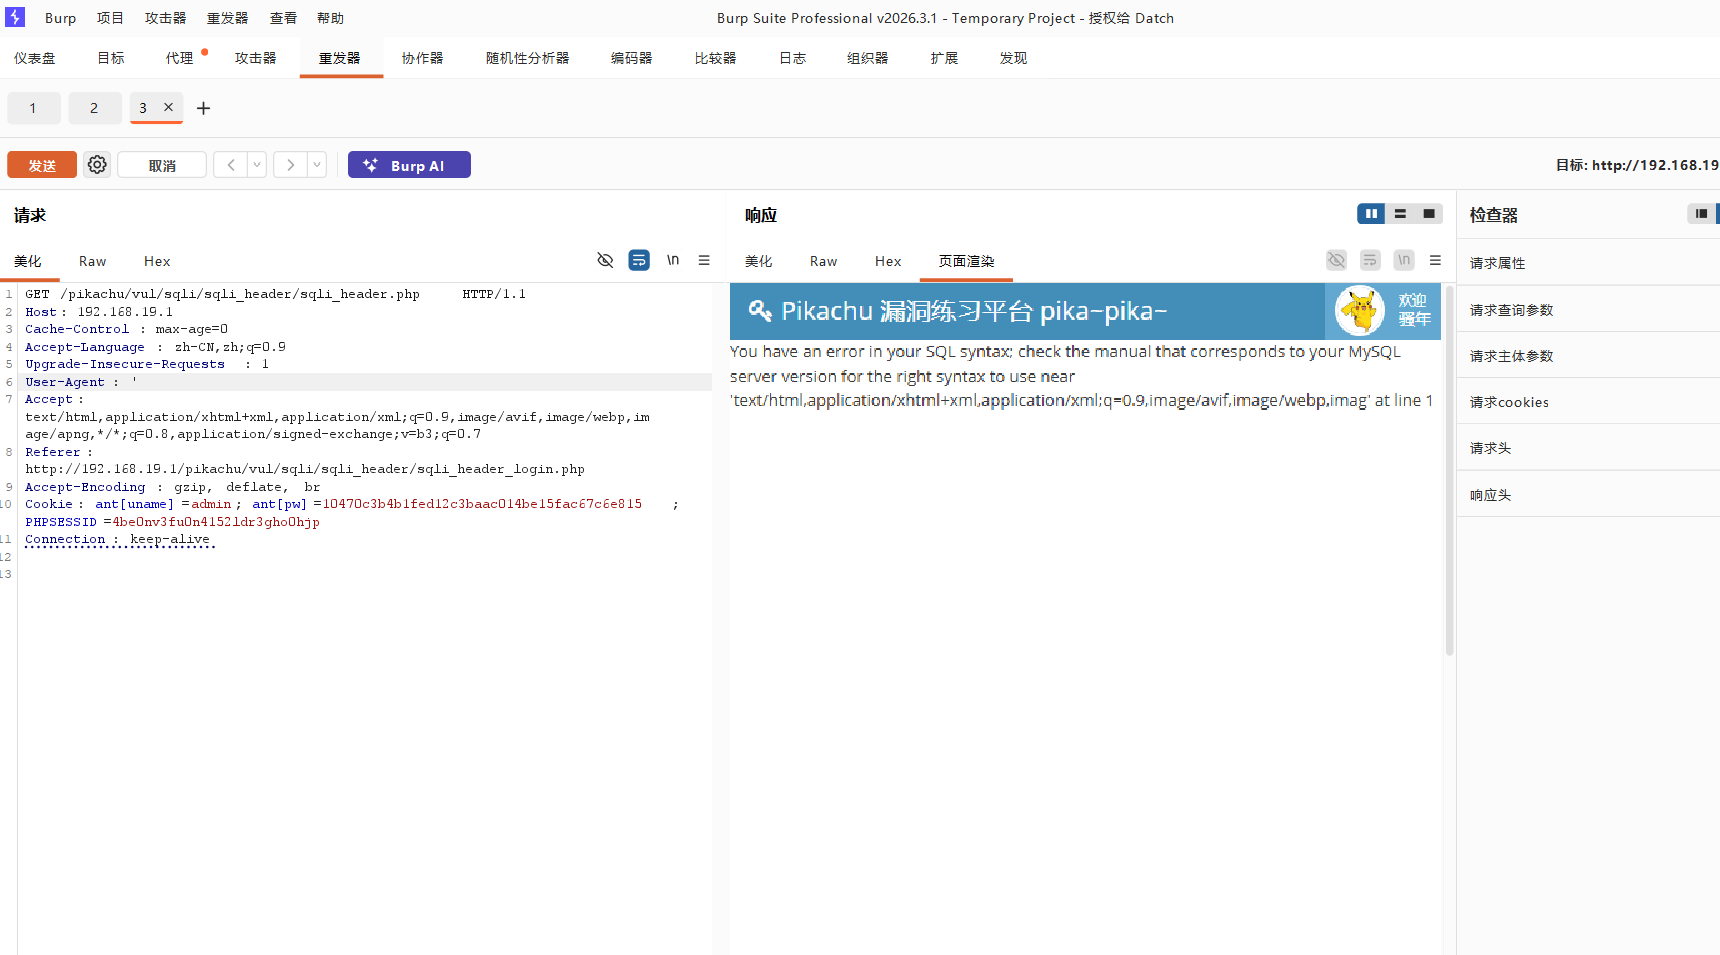The width and height of the screenshot is (1720, 955).
Task: Open the Burp menu
Action: pos(60,18)
